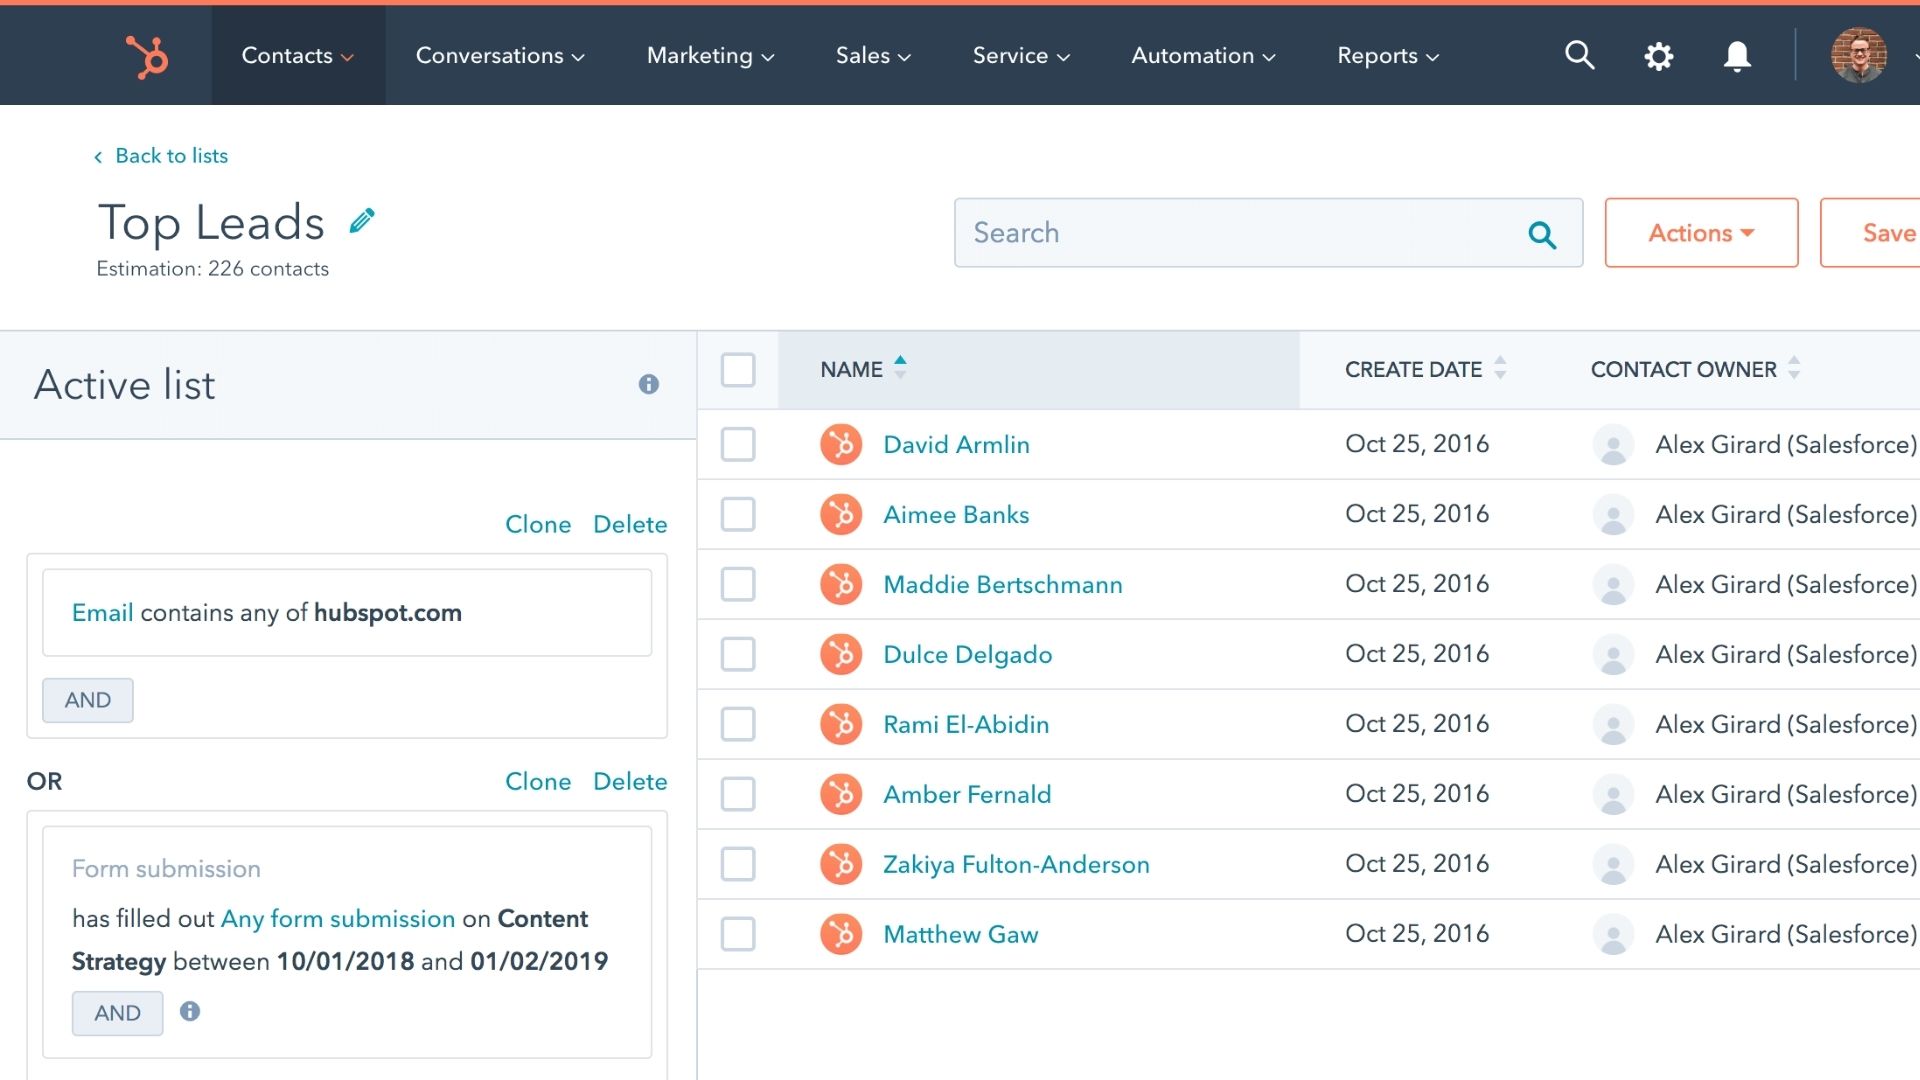
Task: Click the user profile avatar icon
Action: click(x=1857, y=55)
